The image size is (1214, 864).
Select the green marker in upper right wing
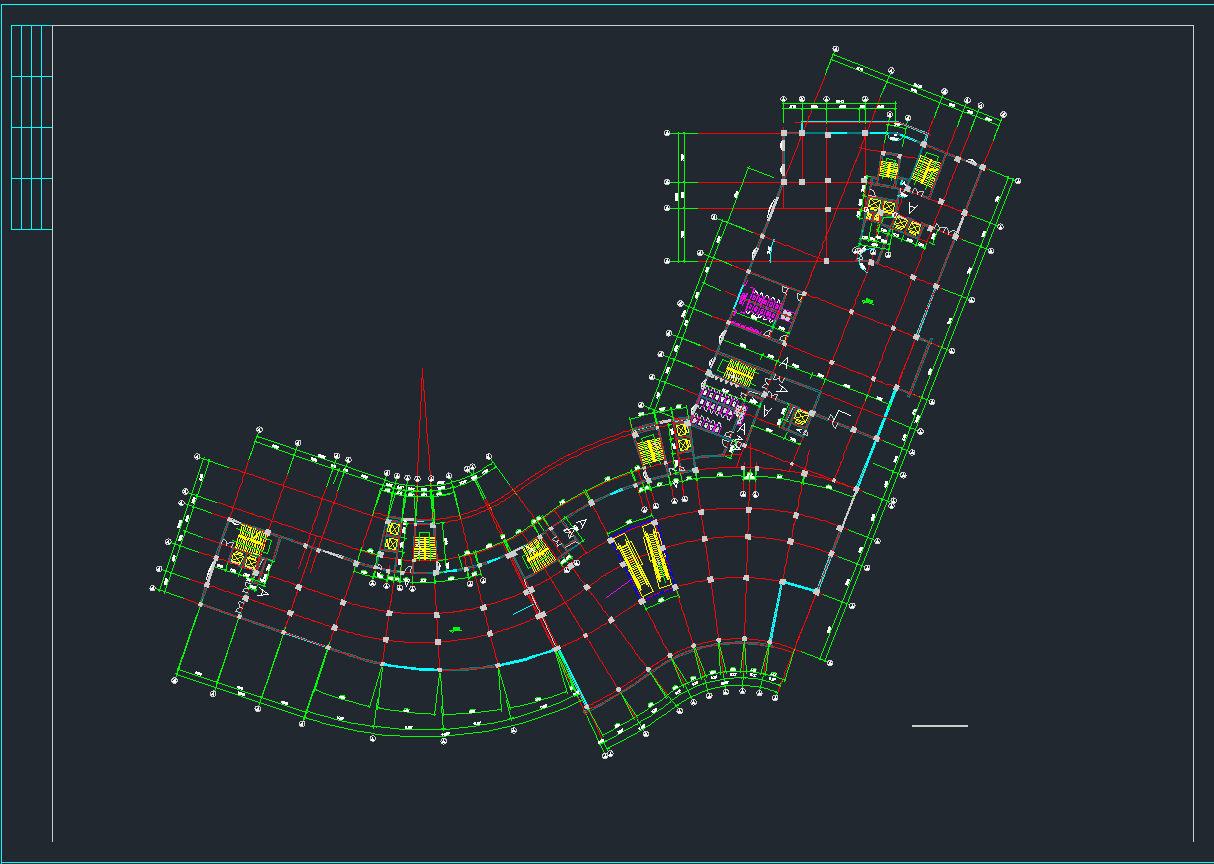(868, 300)
